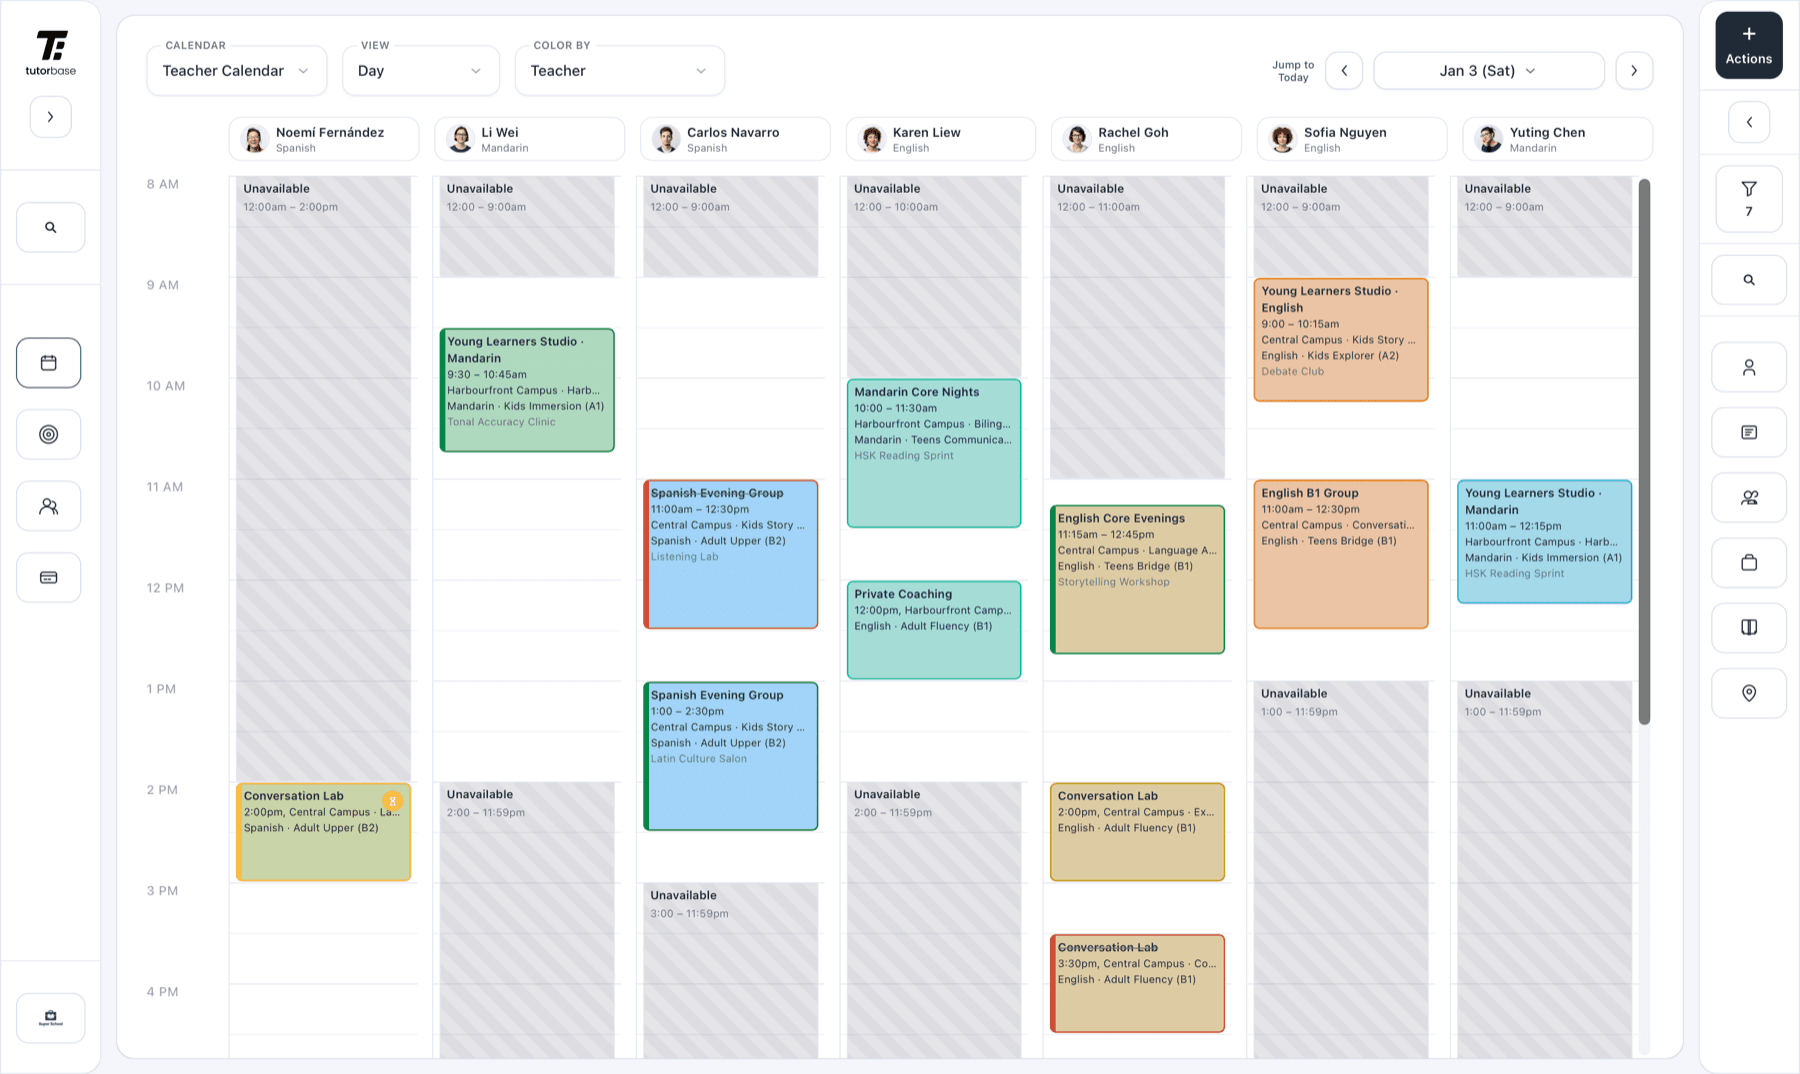Click Karen Liew's avatar

[x=872, y=139]
